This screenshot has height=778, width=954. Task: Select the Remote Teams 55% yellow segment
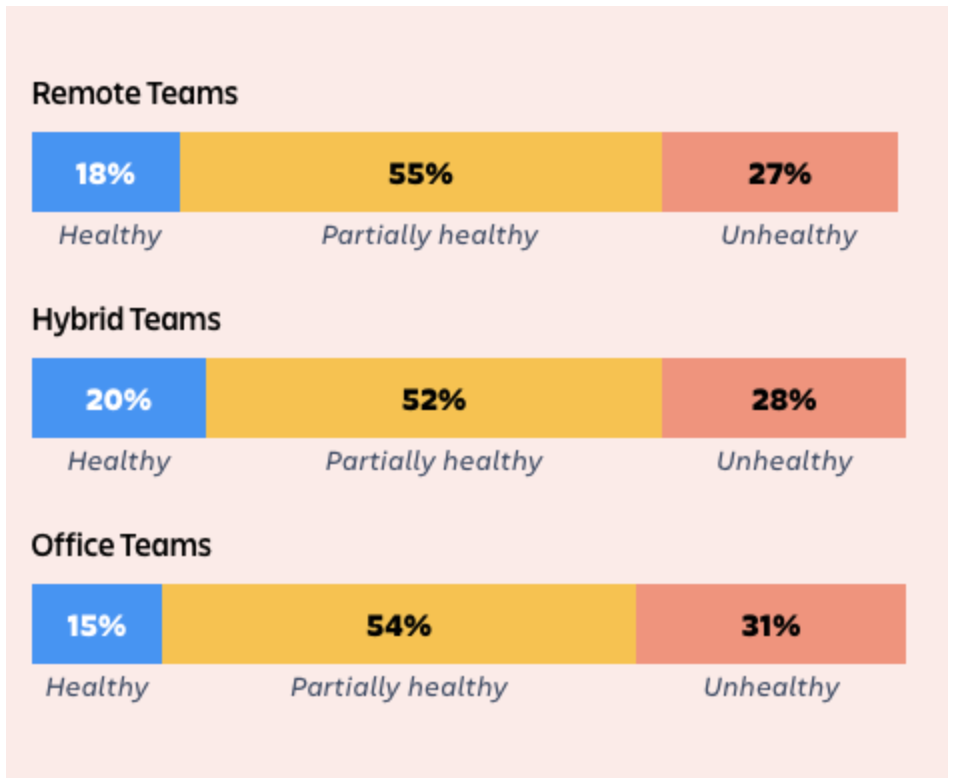pyautogui.click(x=421, y=172)
